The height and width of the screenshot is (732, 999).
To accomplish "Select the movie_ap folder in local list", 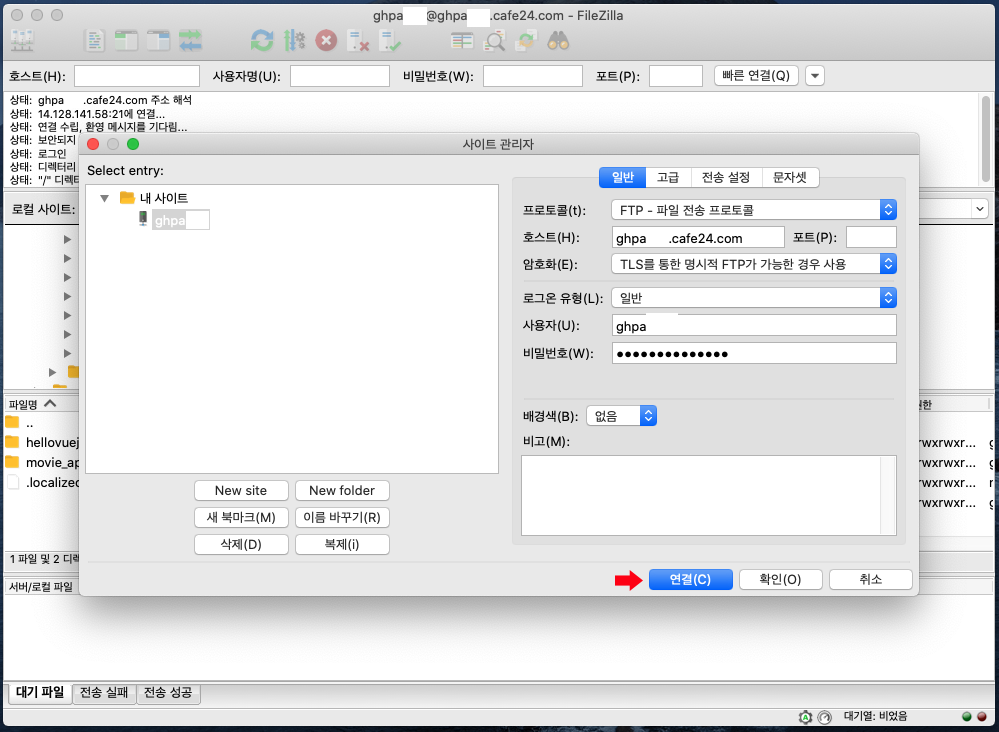I will point(42,463).
